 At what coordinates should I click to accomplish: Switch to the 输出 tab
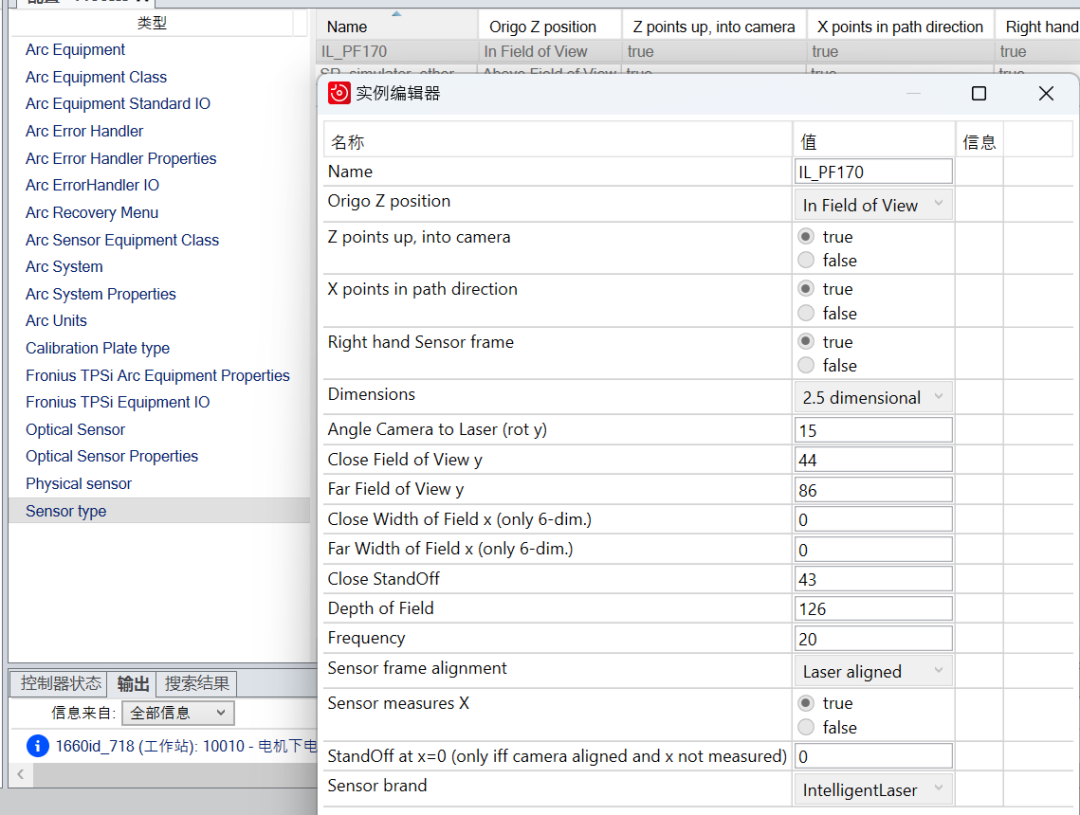point(132,683)
